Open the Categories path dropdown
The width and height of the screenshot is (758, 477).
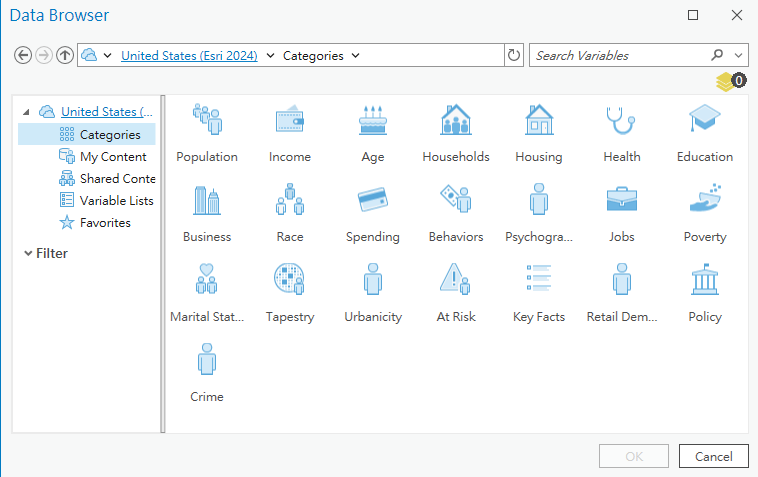click(356, 56)
